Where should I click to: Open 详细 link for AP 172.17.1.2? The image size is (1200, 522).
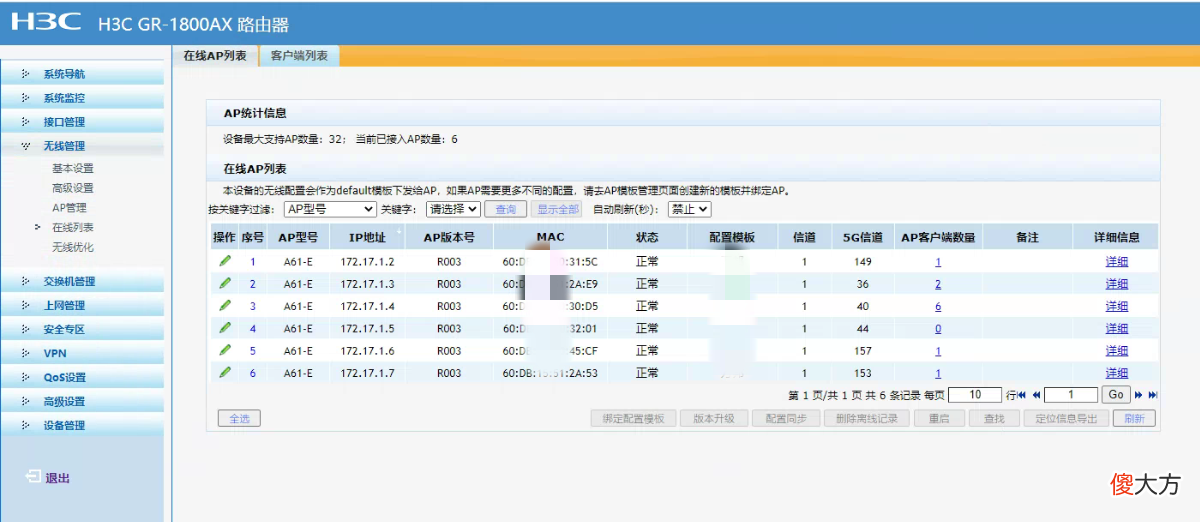pos(1116,262)
